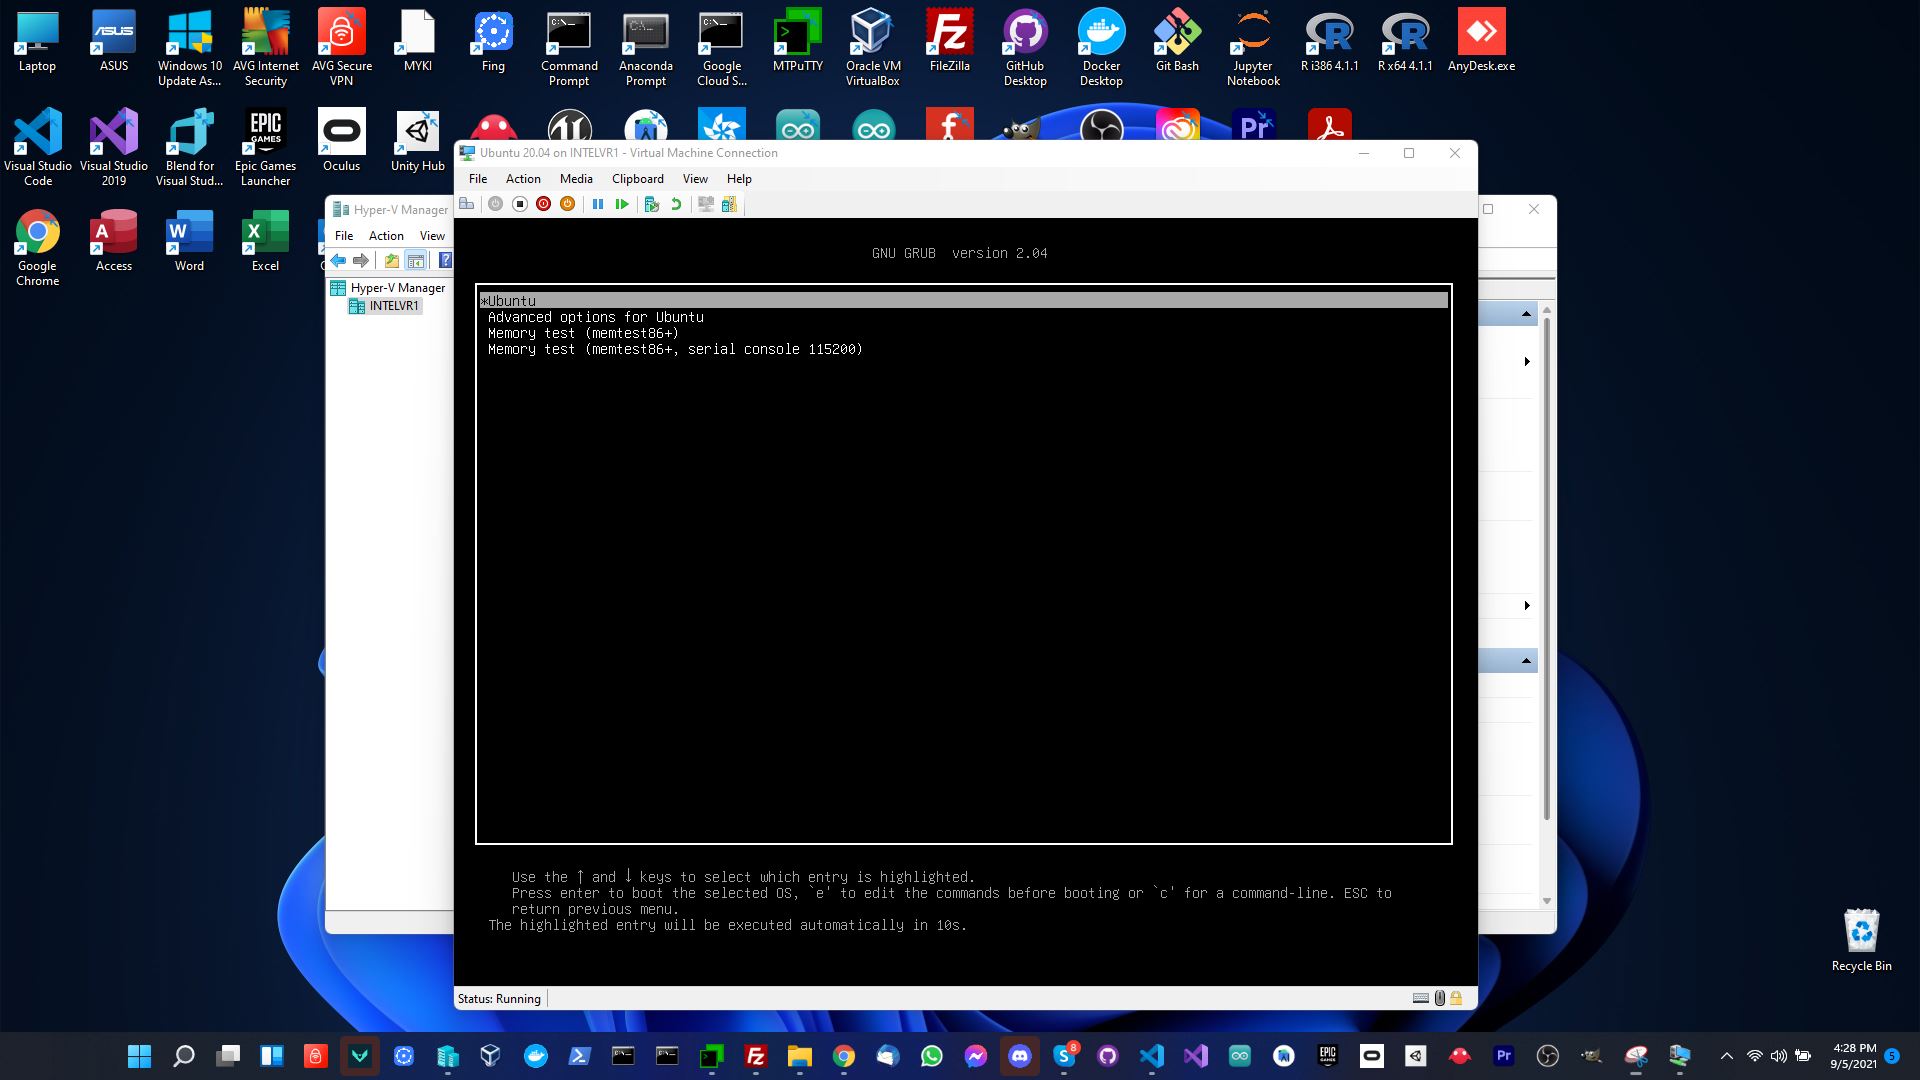Collapse the lower Actions pane section arrow
The image size is (1920, 1080).
pos(1526,661)
